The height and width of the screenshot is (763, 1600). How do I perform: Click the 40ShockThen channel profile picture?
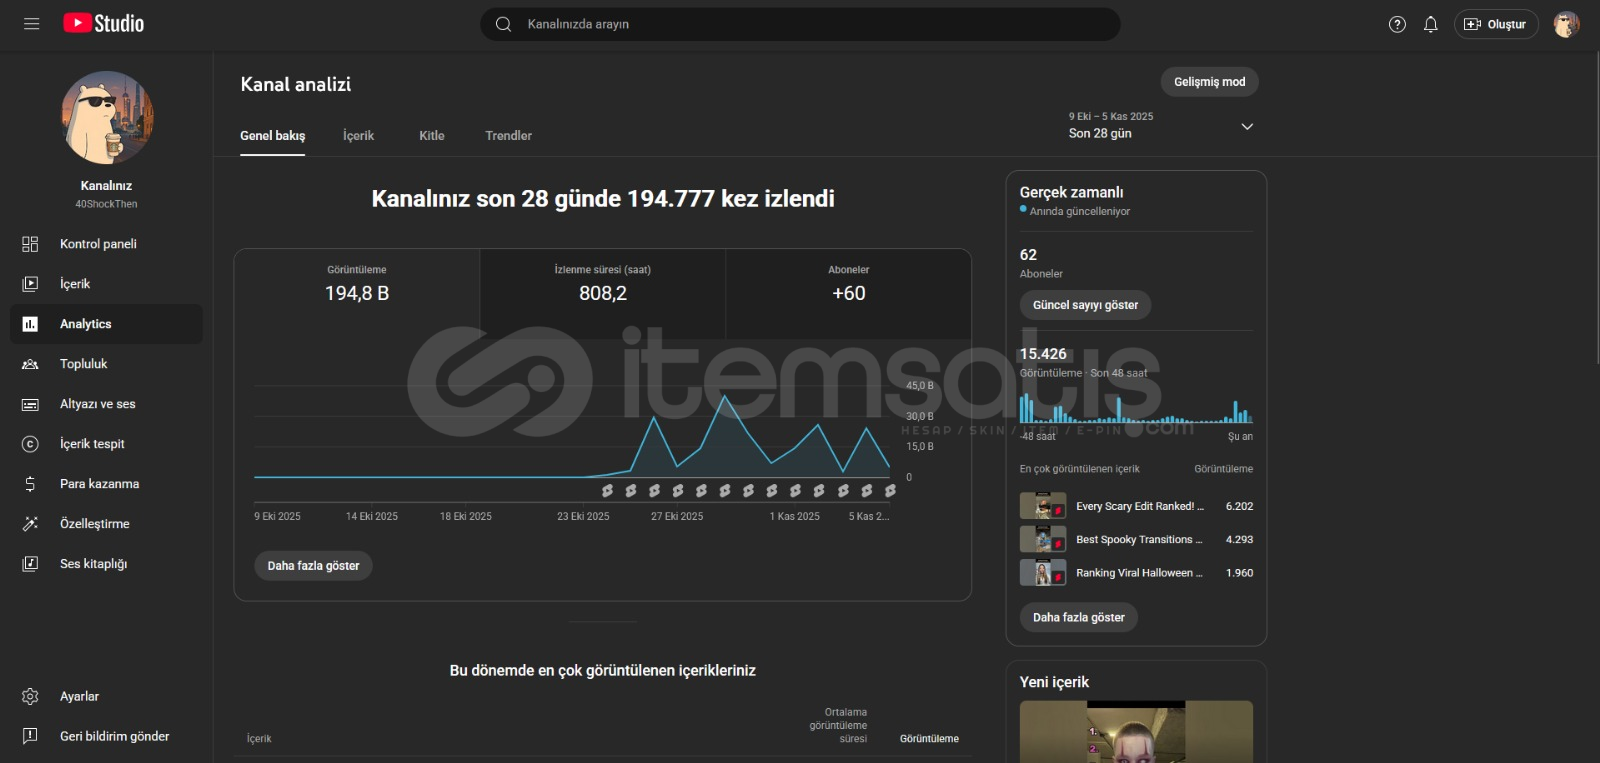[x=107, y=118]
